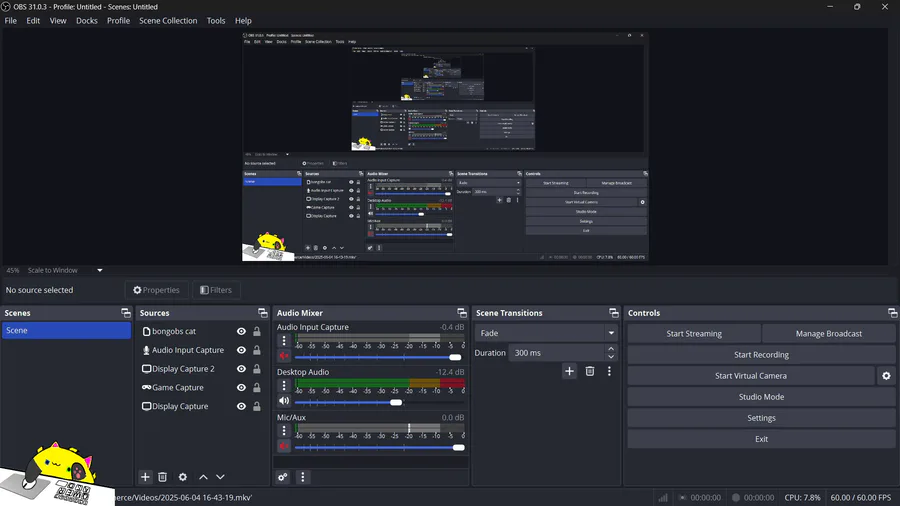
Task: Open preview Scale to Window dropdown
Action: pyautogui.click(x=99, y=270)
